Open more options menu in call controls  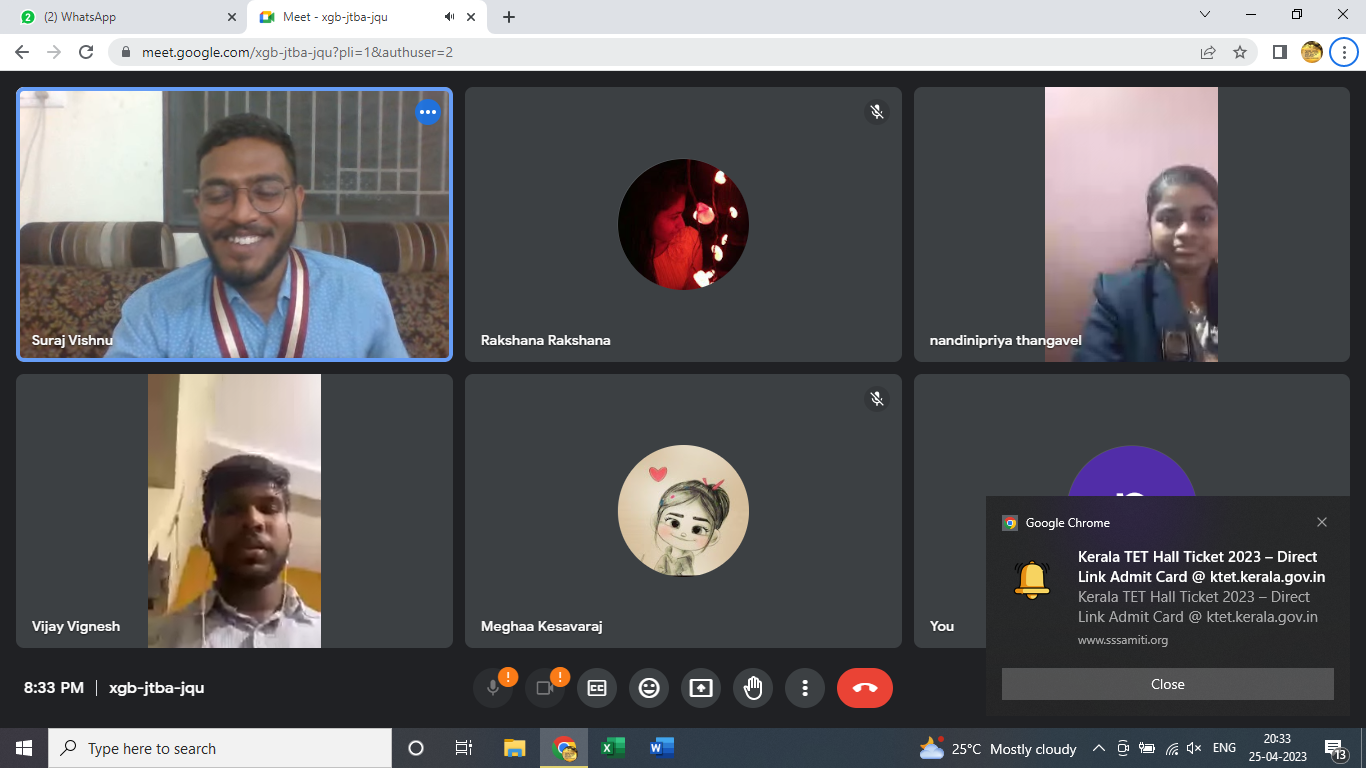coord(805,688)
